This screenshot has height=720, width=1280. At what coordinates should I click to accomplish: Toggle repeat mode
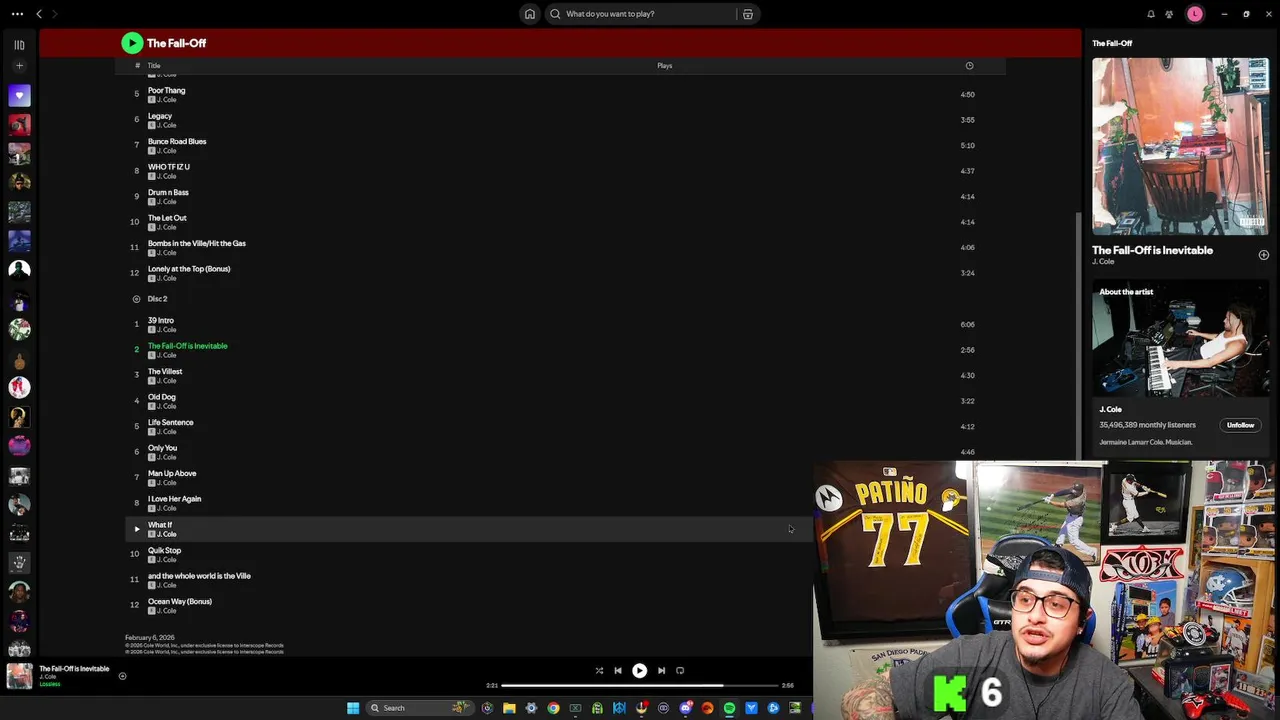pos(680,671)
